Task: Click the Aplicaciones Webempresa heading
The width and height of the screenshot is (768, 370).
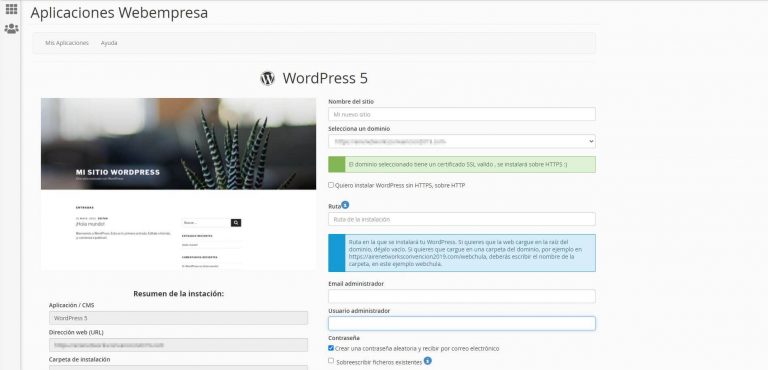Action: pos(119,13)
